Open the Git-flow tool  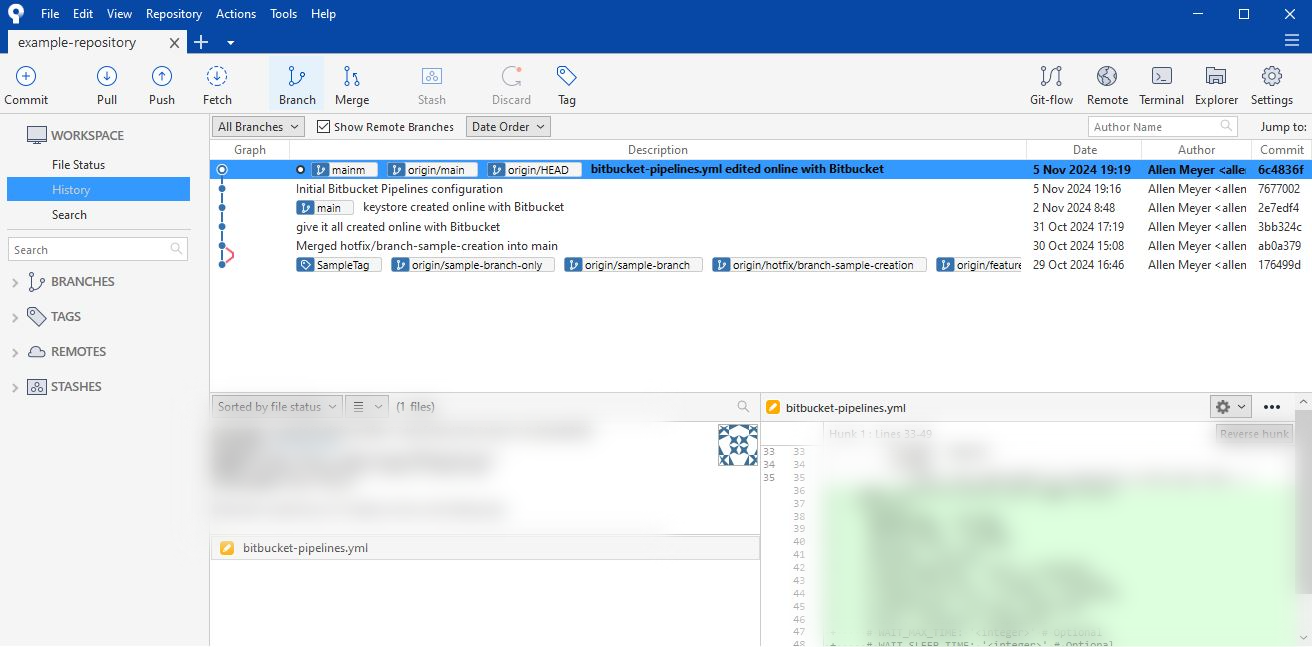1051,85
